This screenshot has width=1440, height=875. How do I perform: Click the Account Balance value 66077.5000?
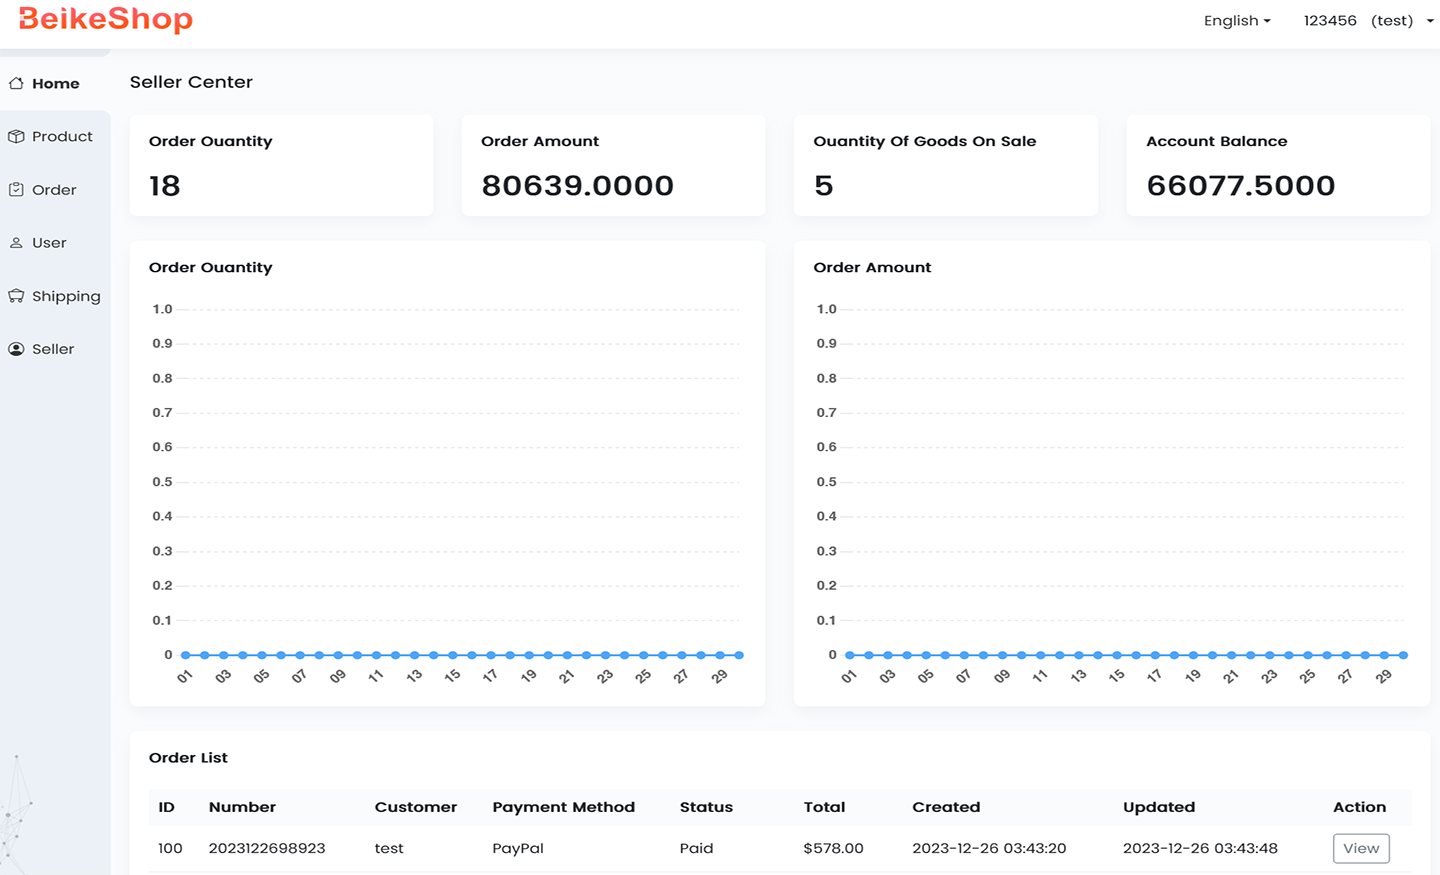pyautogui.click(x=1241, y=186)
